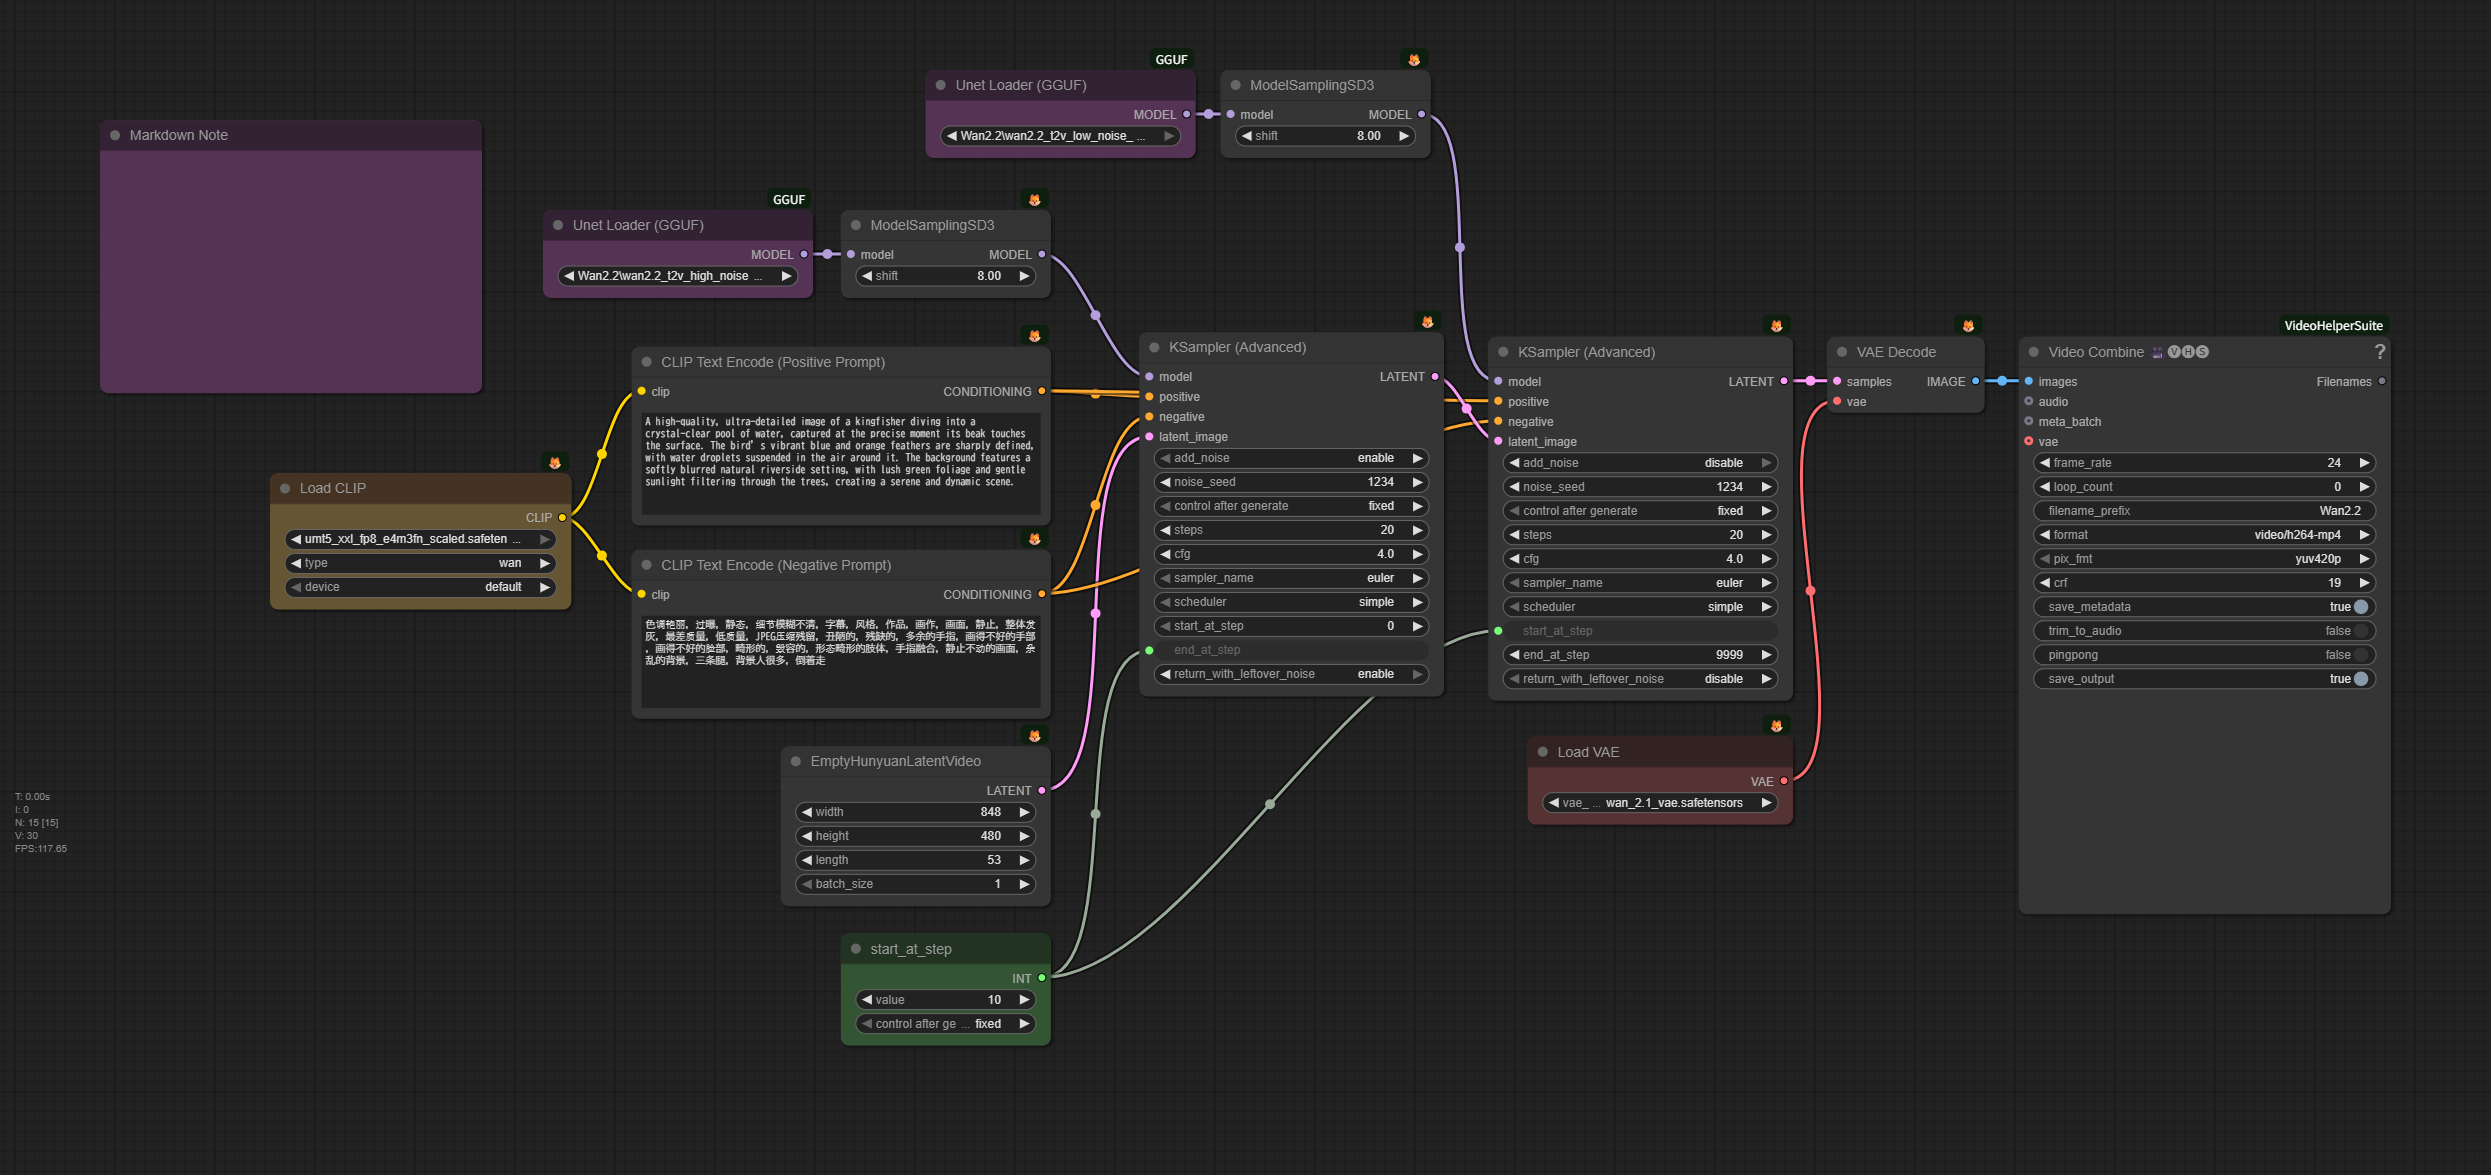The image size is (2491, 1175).
Task: Toggle the pingpong option in Video Combine
Action: click(2360, 655)
